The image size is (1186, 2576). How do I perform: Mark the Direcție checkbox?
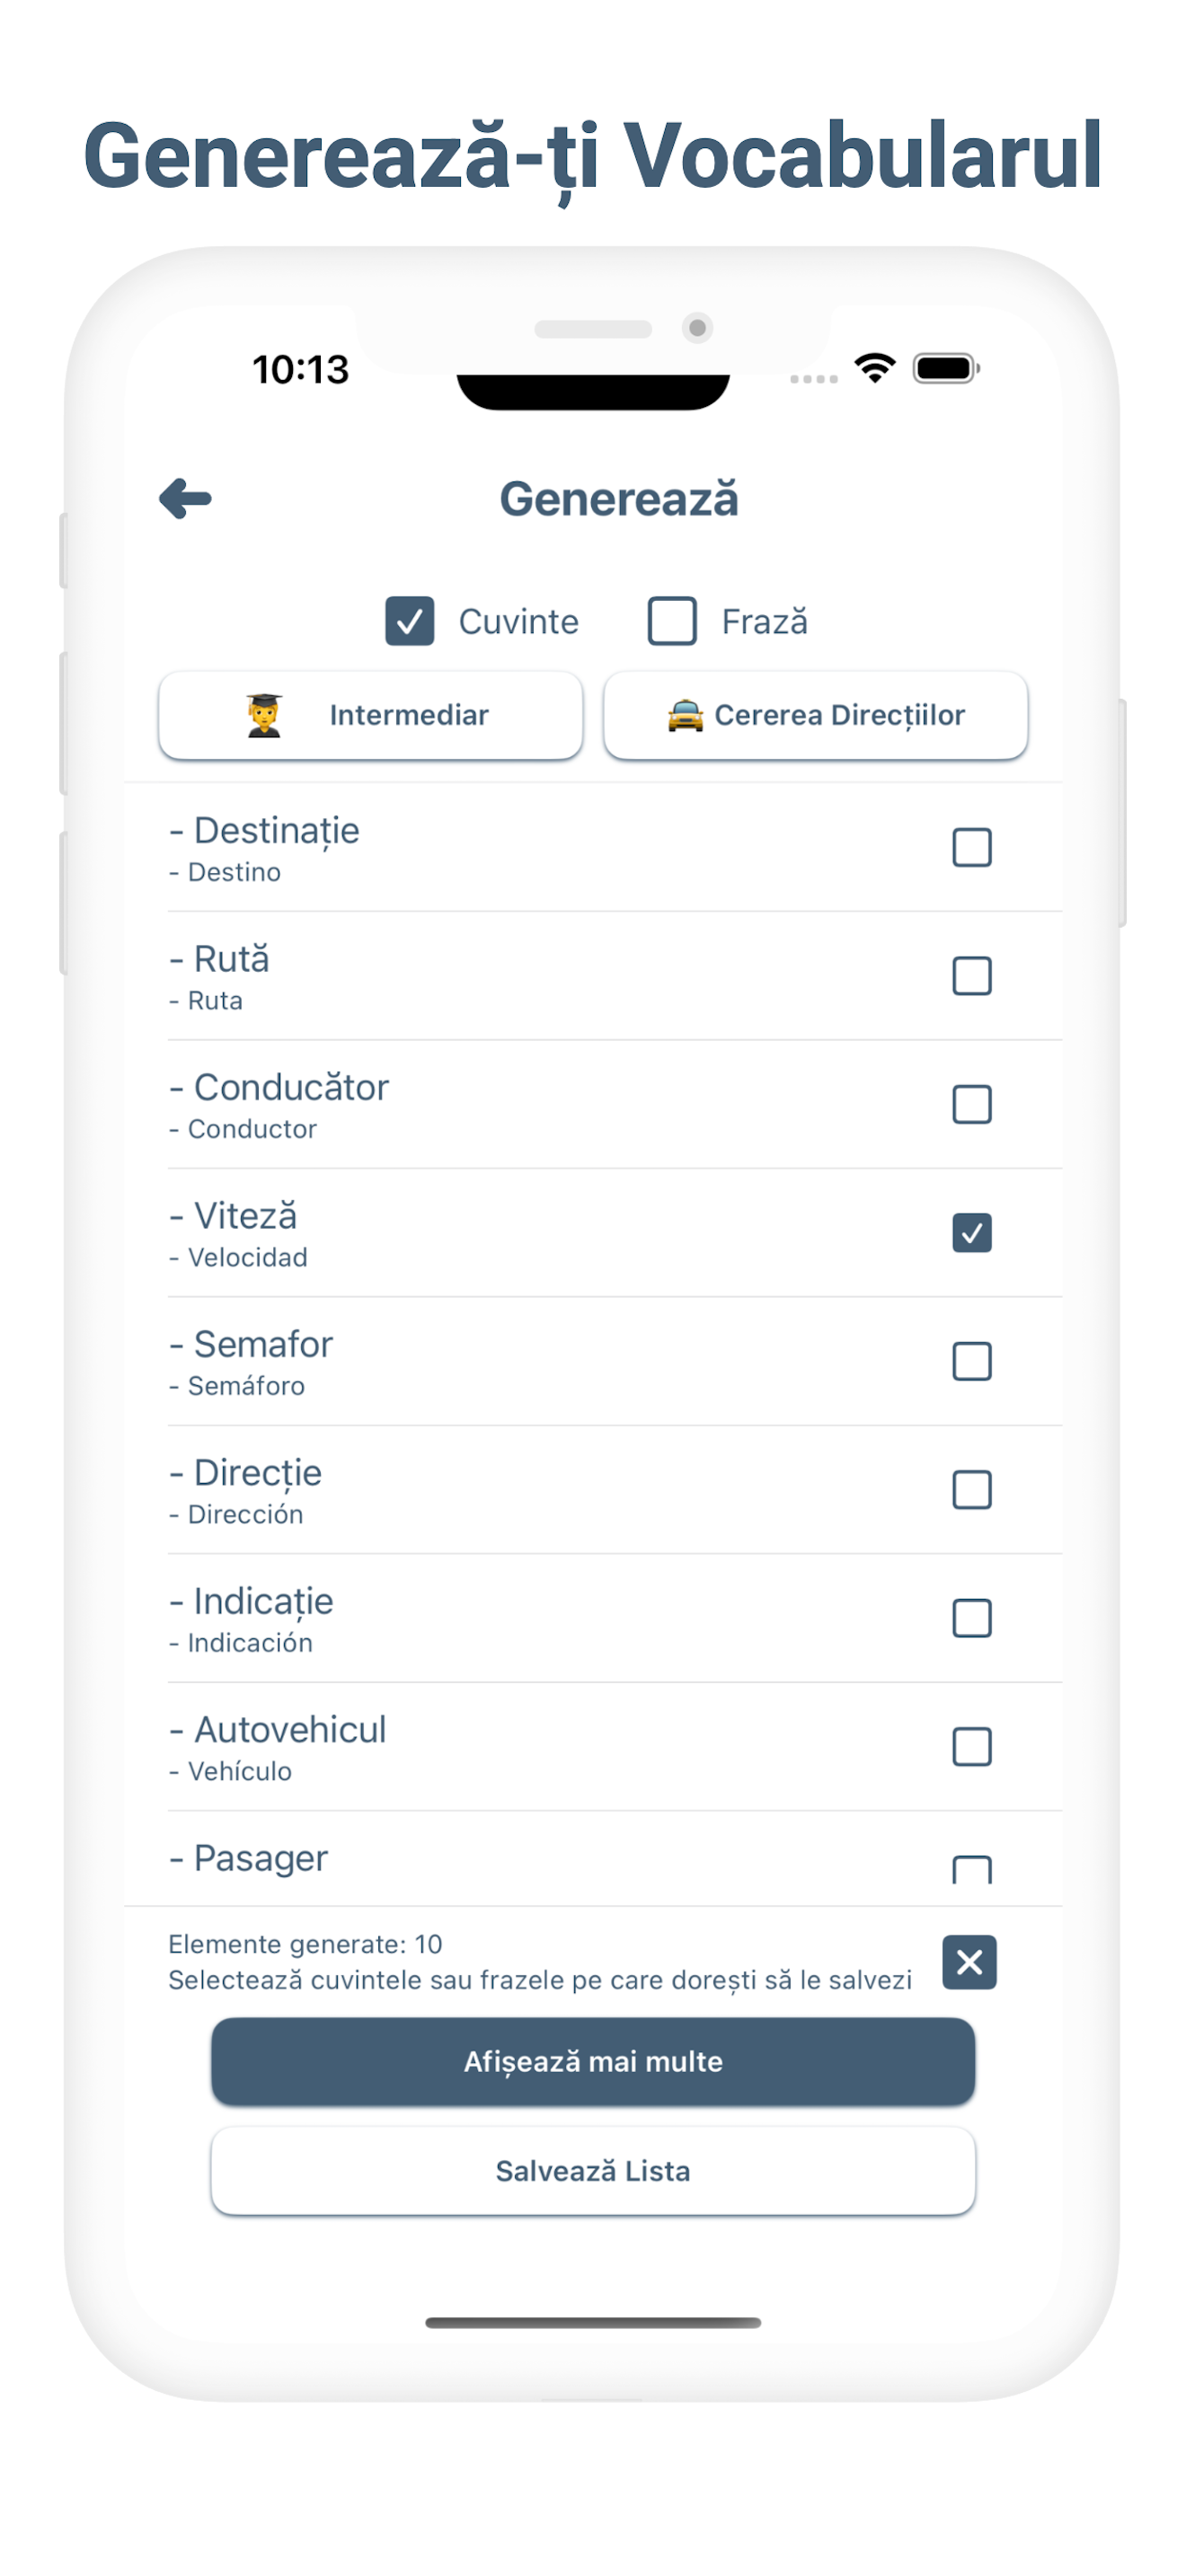(972, 1490)
